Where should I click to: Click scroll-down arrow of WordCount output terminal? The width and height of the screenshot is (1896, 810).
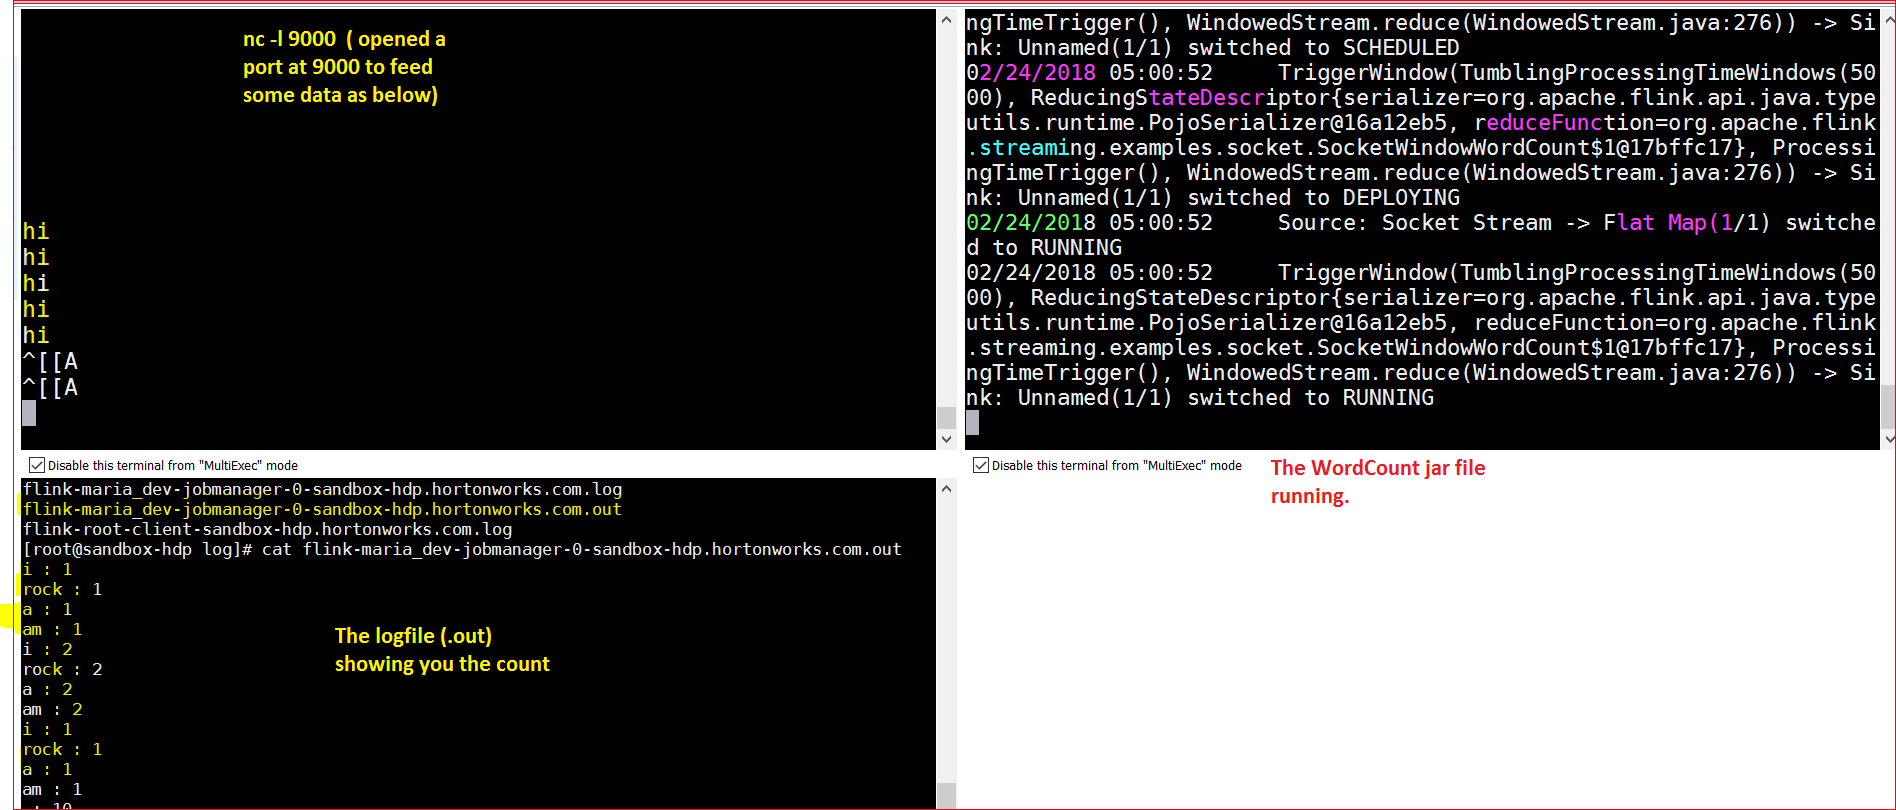coord(1888,439)
